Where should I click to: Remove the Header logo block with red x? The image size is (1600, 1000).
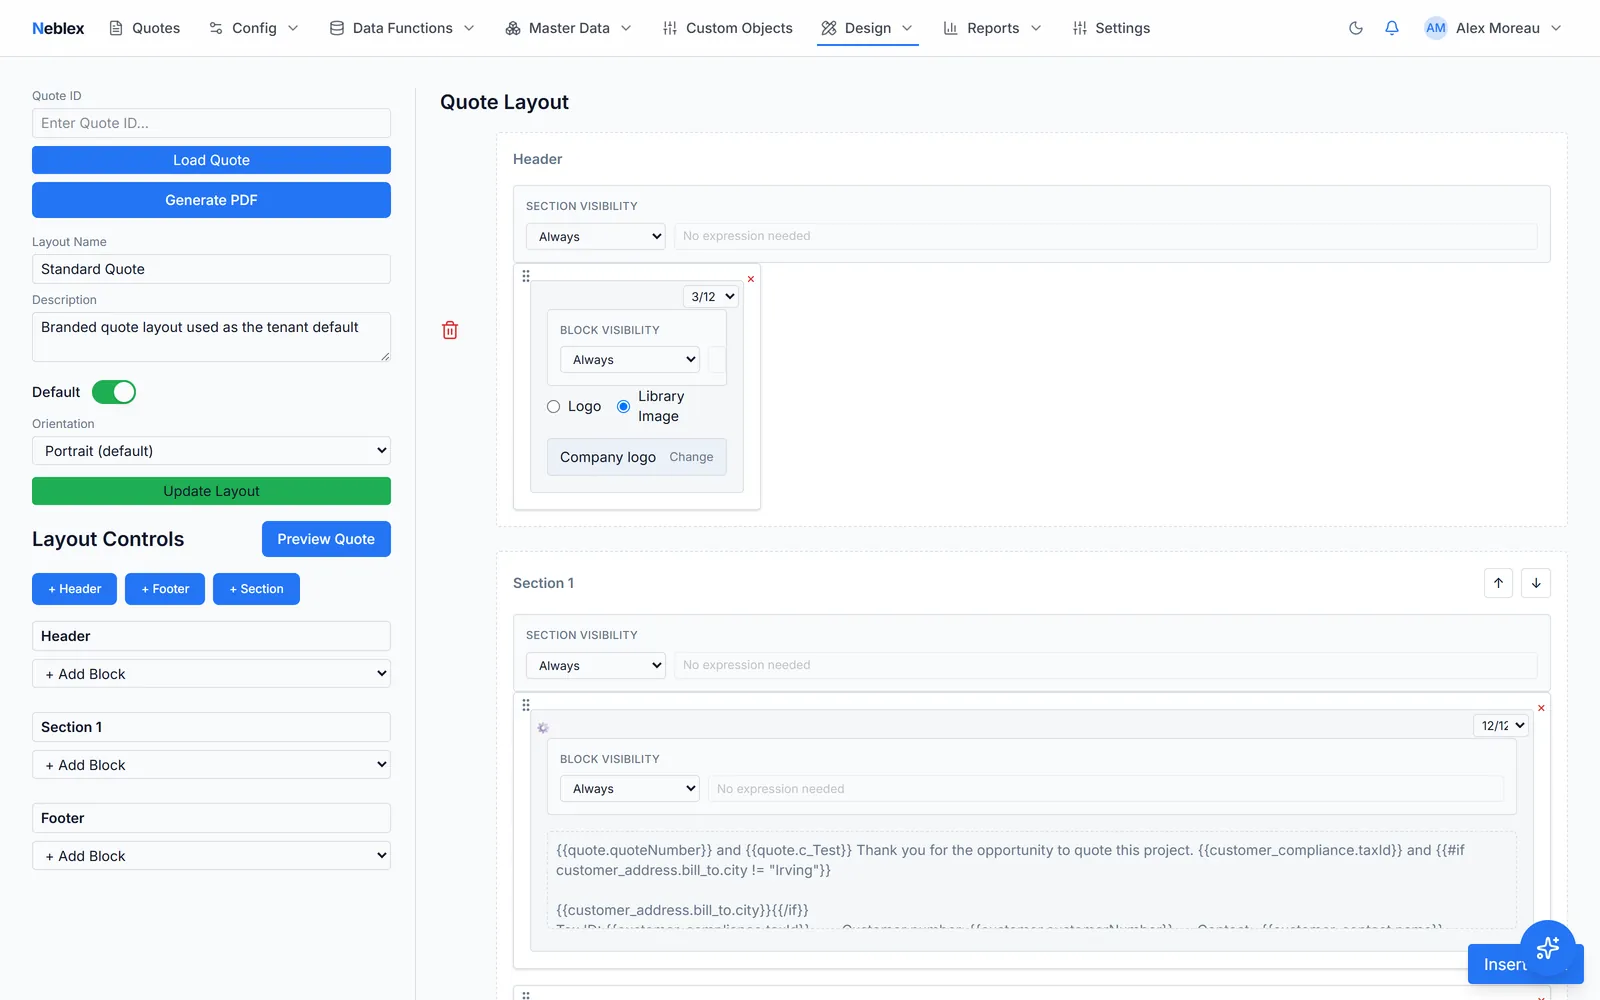751,279
